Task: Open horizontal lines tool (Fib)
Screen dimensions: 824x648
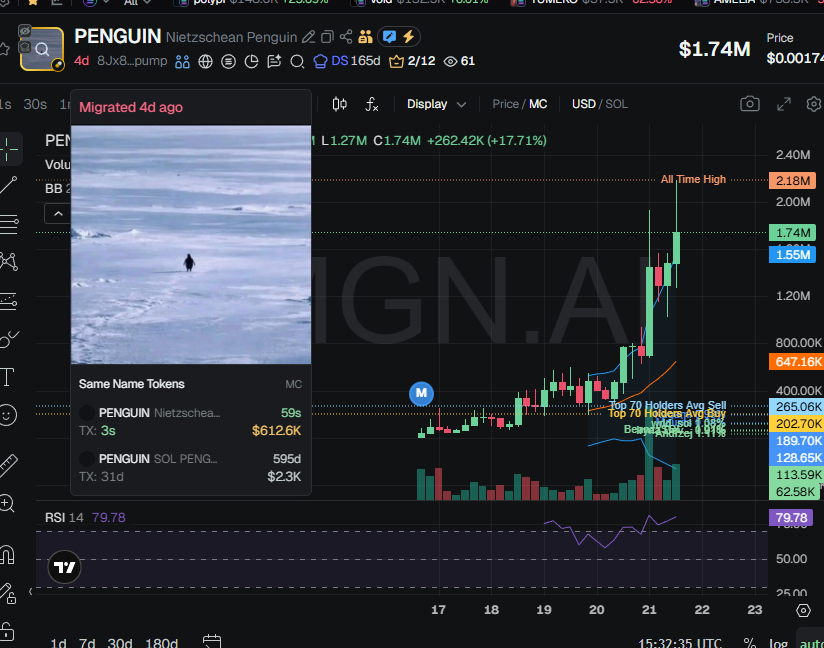Action: click(x=9, y=224)
